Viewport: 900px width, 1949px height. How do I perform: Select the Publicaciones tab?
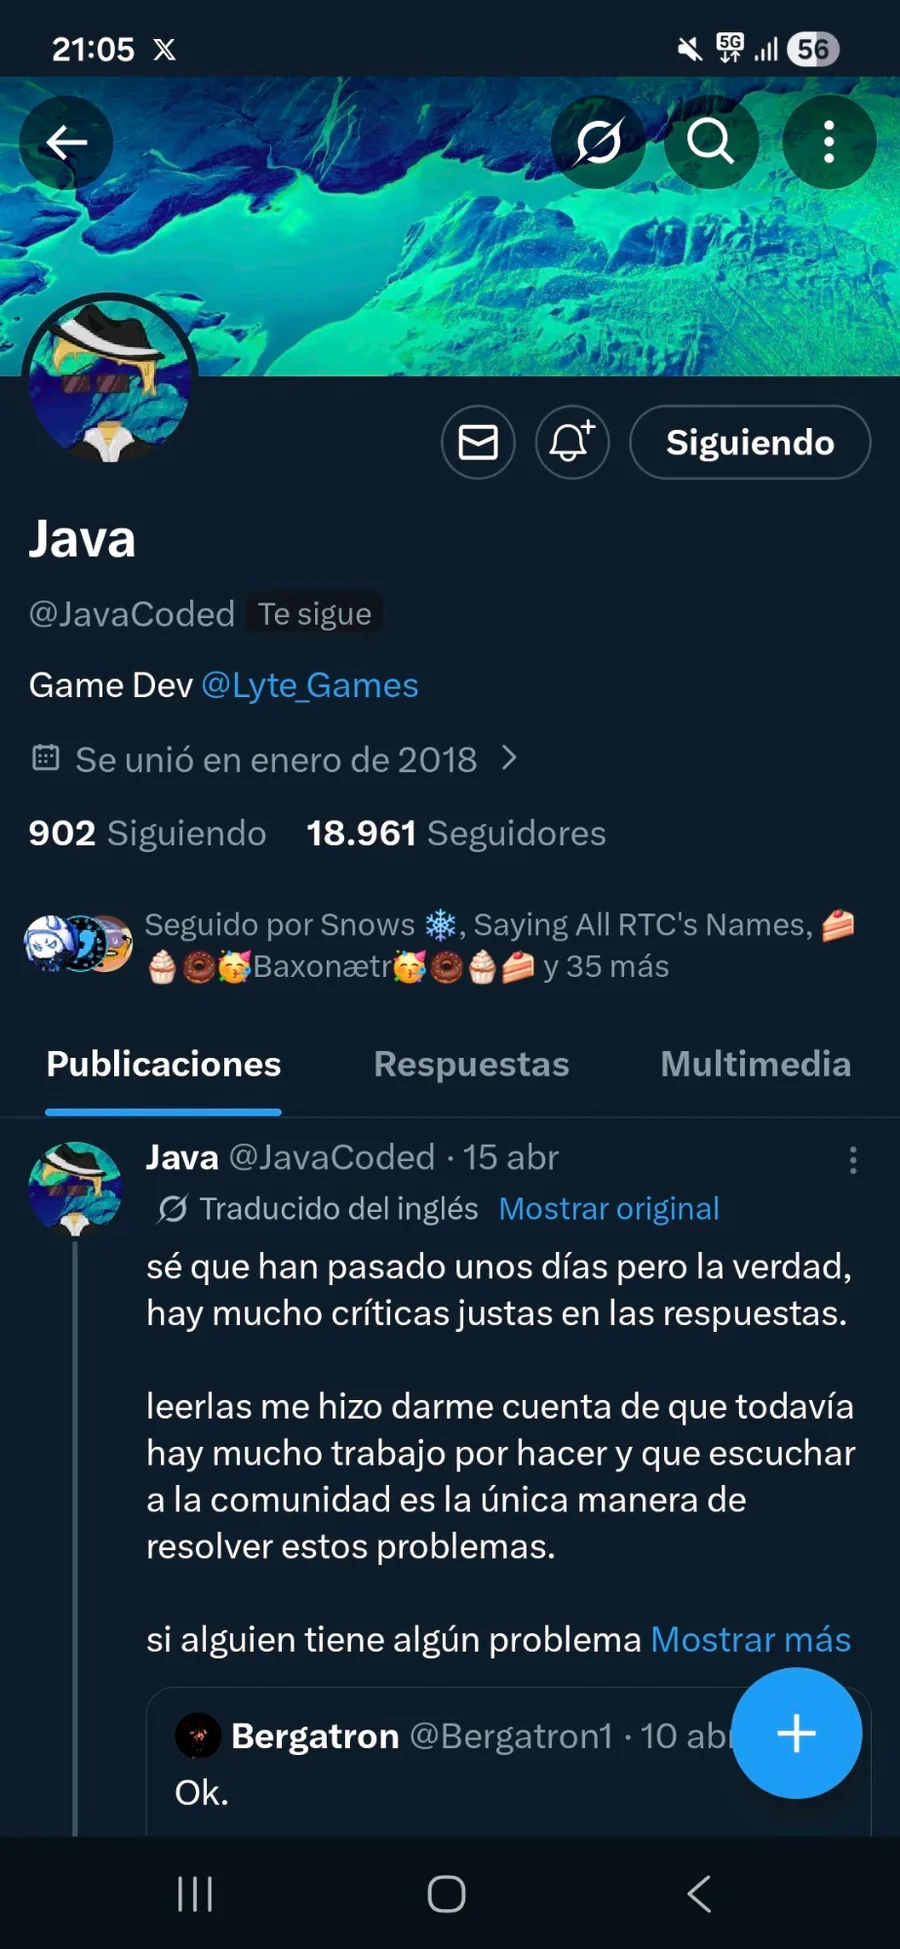pyautogui.click(x=164, y=1065)
